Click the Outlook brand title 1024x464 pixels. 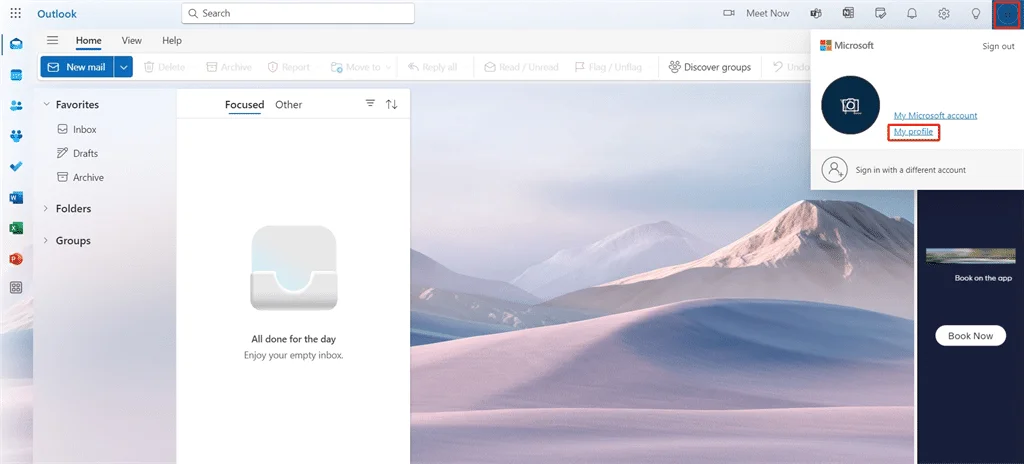[57, 14]
